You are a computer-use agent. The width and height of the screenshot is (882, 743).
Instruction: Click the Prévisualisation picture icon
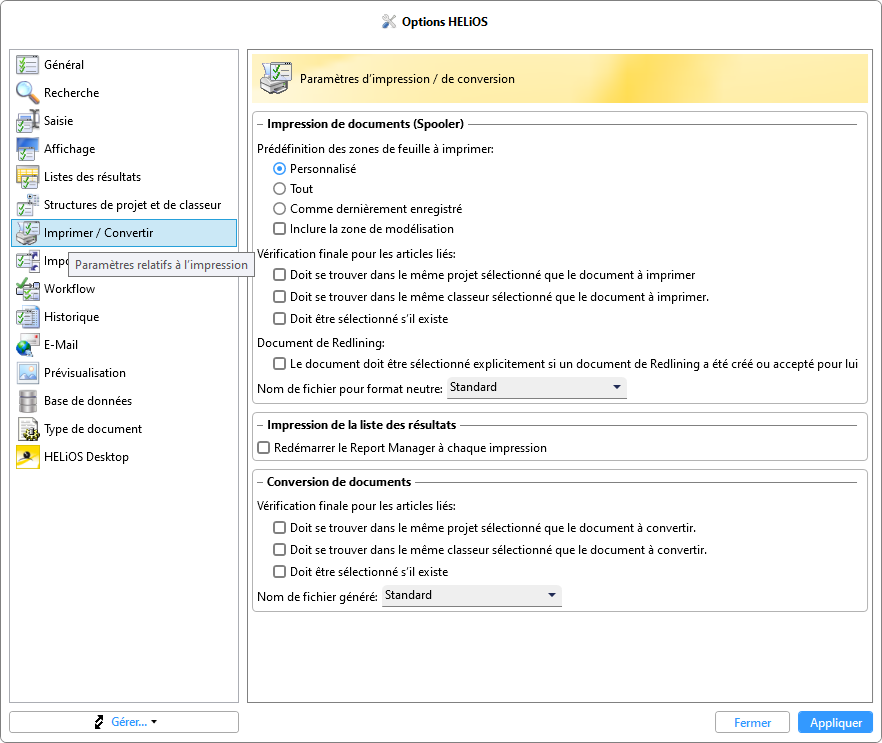coord(27,373)
